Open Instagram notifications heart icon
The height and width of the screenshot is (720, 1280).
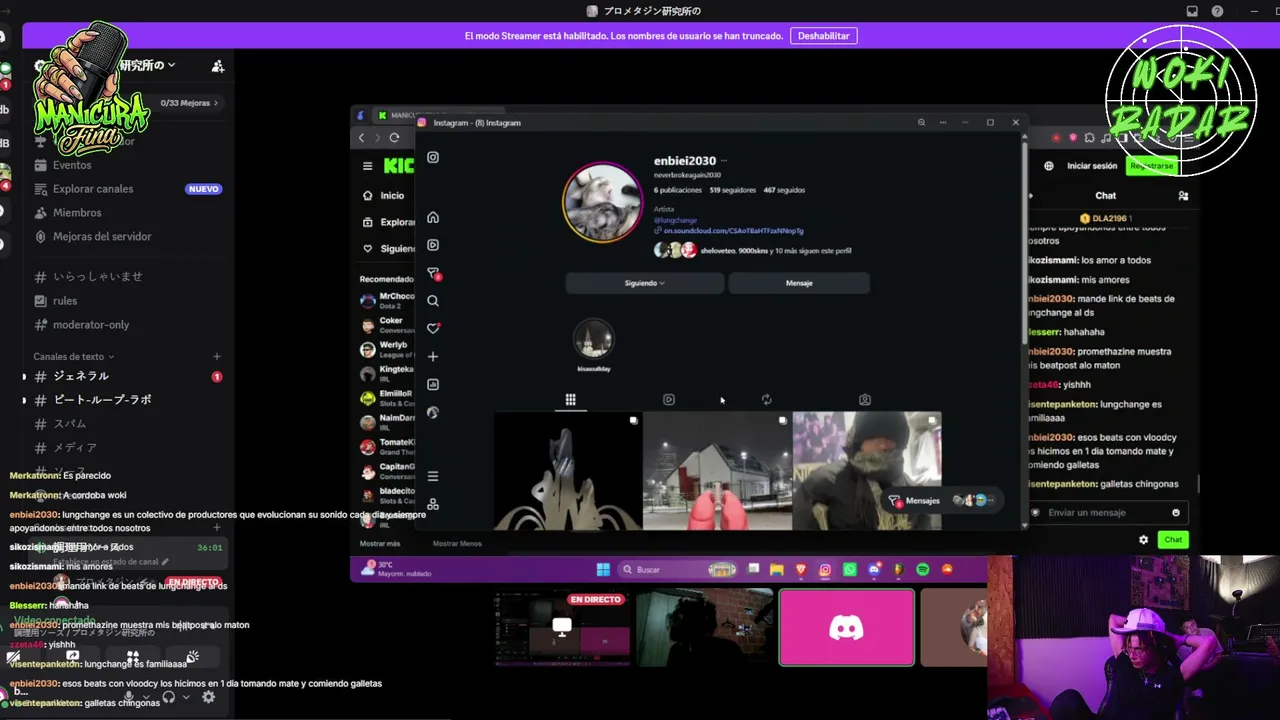[433, 328]
